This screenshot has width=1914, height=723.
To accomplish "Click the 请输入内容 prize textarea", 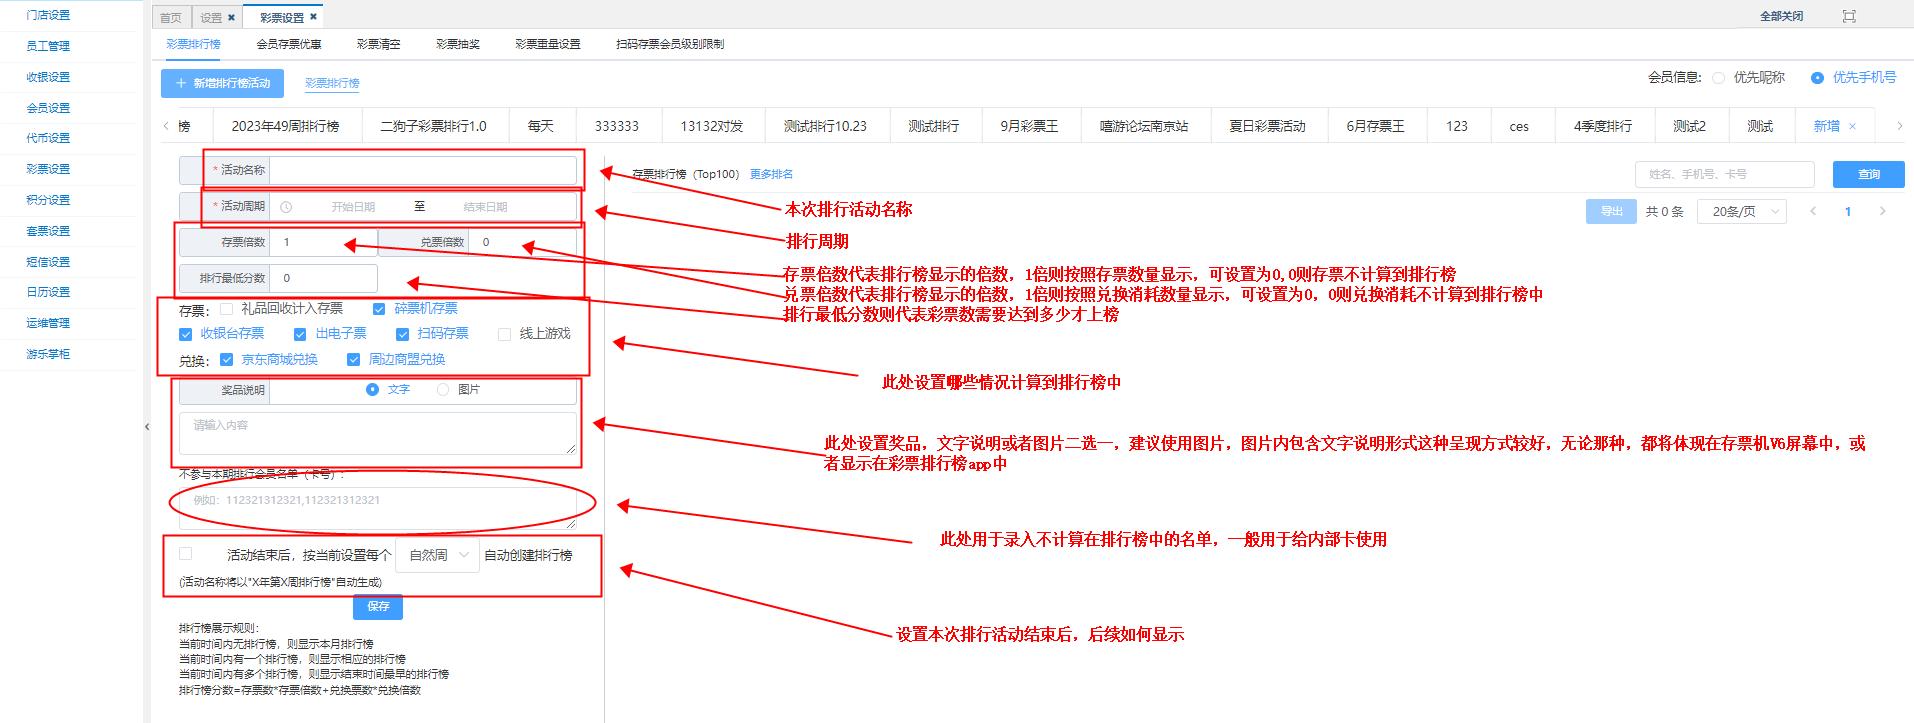I will coord(378,434).
